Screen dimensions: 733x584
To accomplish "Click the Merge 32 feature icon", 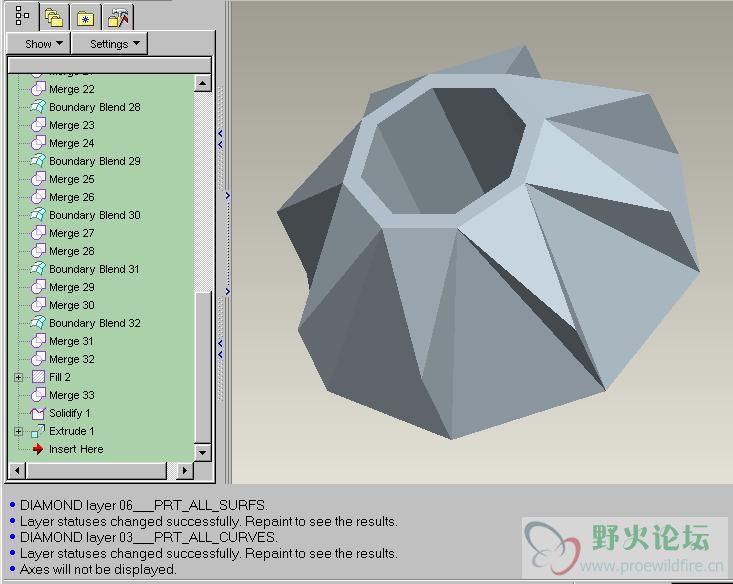I will pyautogui.click(x=38, y=359).
